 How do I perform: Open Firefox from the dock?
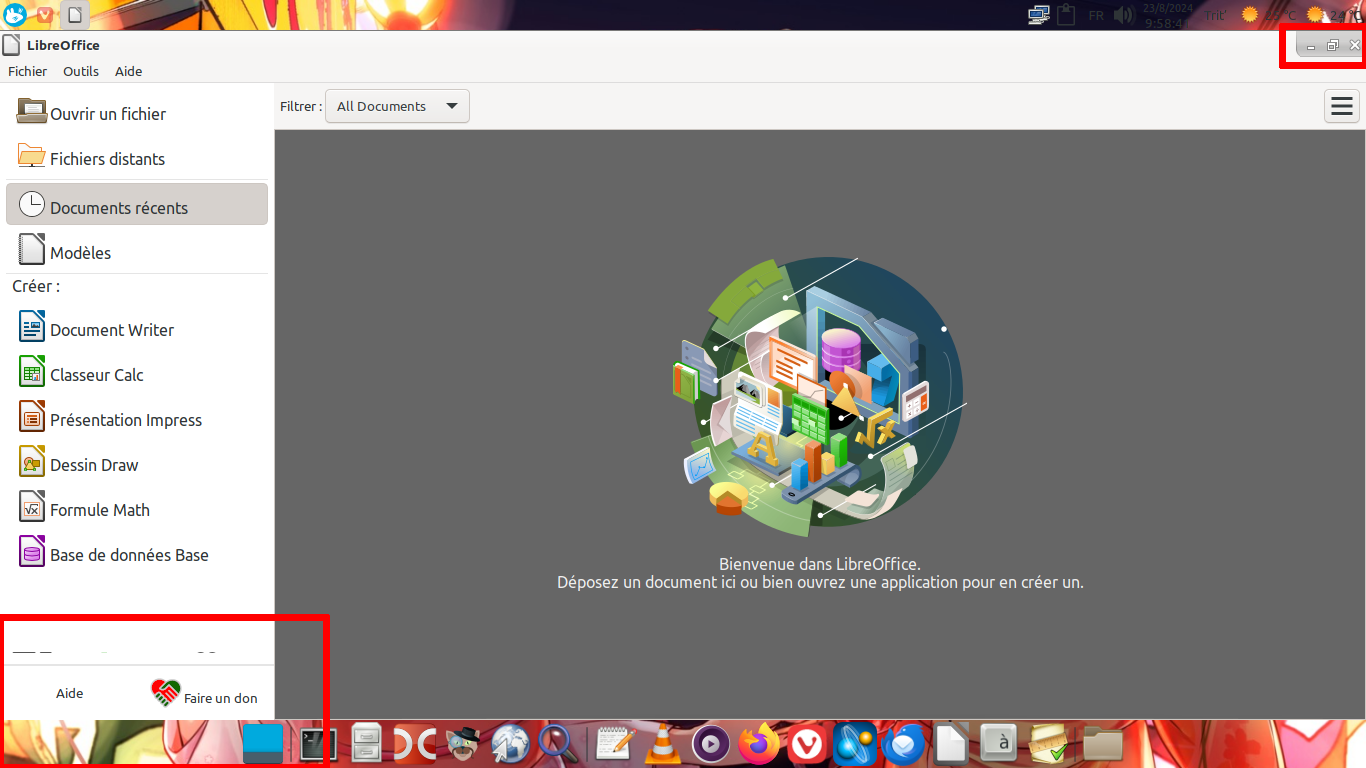759,744
